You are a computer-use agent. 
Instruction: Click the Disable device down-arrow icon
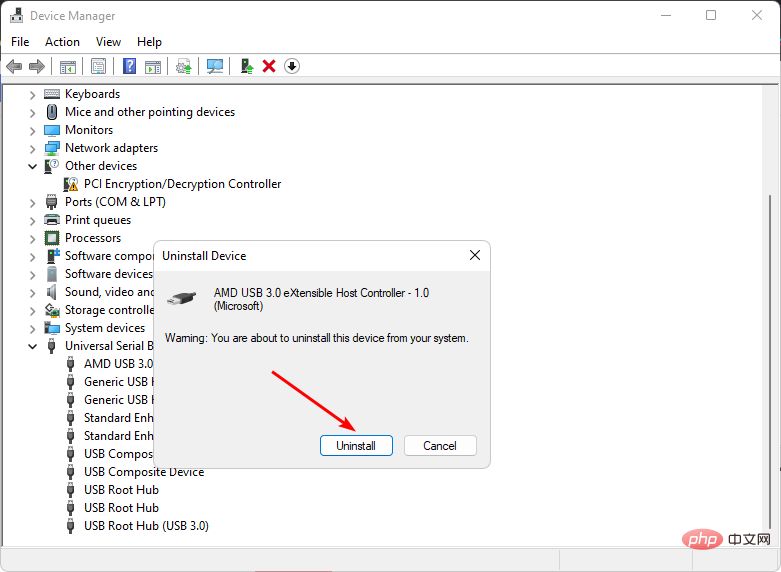pos(292,66)
